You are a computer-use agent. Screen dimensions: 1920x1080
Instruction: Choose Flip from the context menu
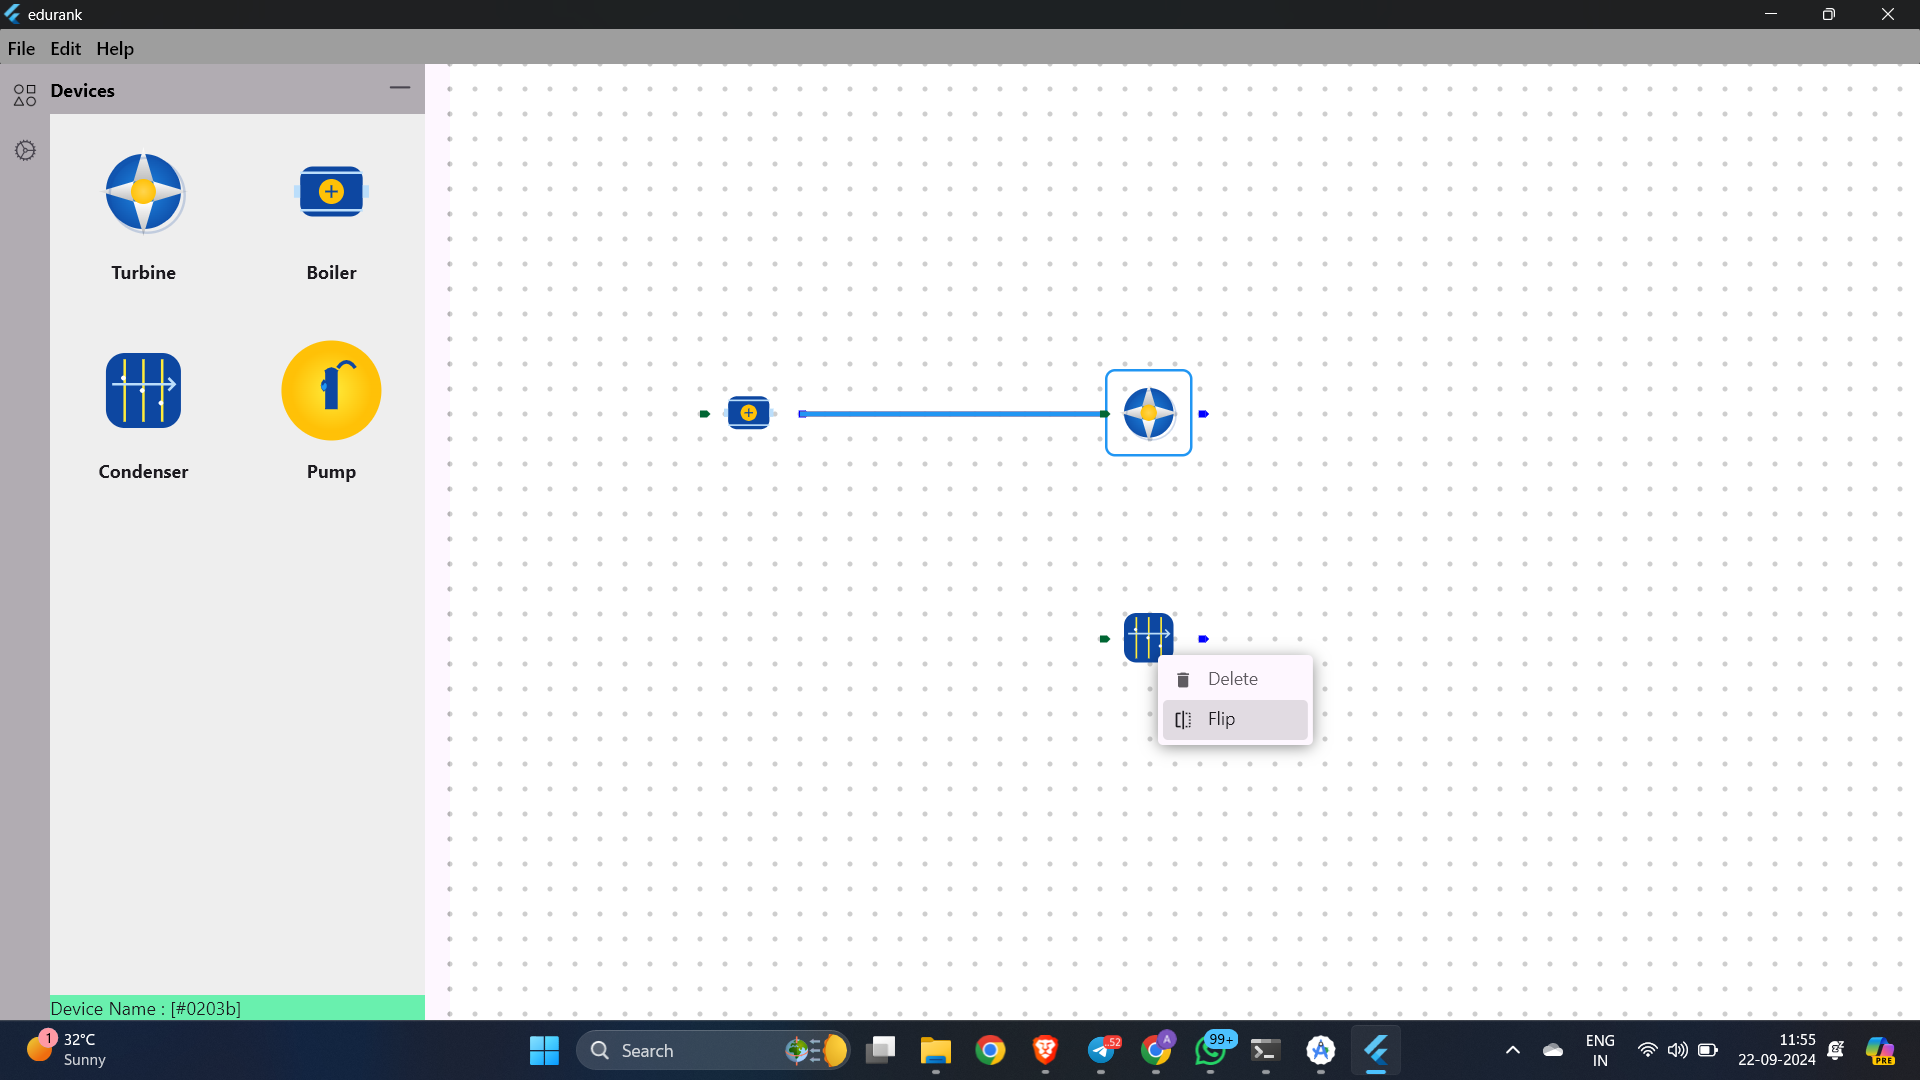[x=1235, y=720]
